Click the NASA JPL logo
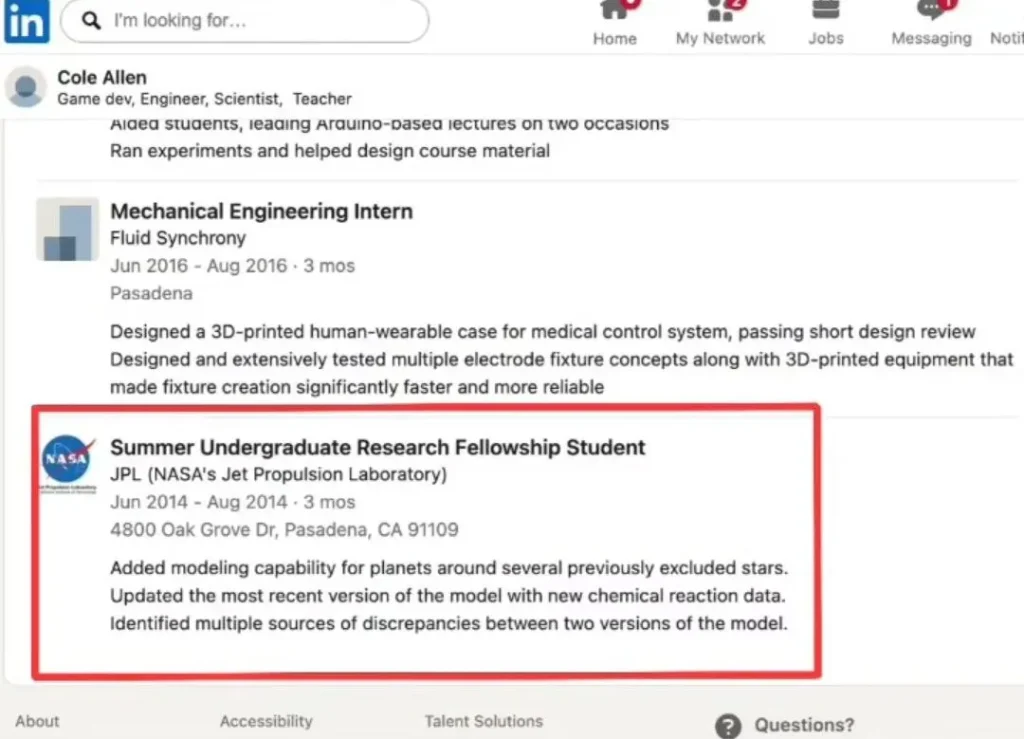 [68, 461]
